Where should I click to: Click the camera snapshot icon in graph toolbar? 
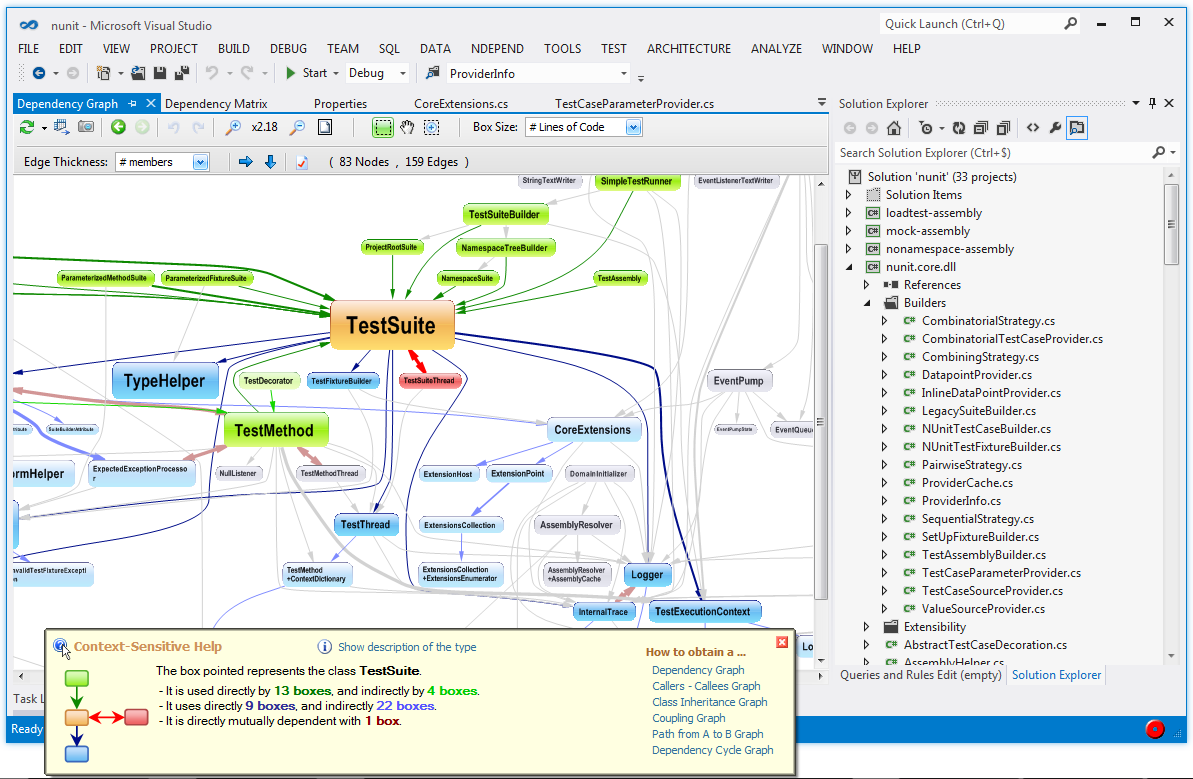pyautogui.click(x=86, y=127)
